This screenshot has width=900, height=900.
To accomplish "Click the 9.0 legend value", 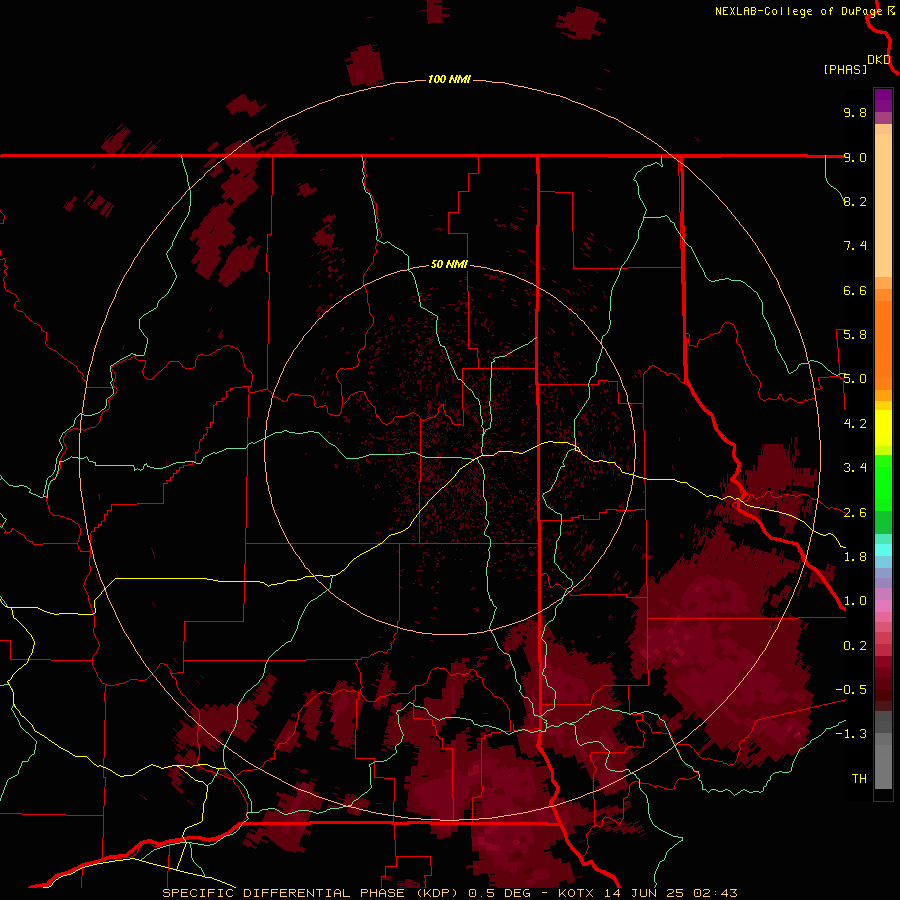I will [x=855, y=157].
